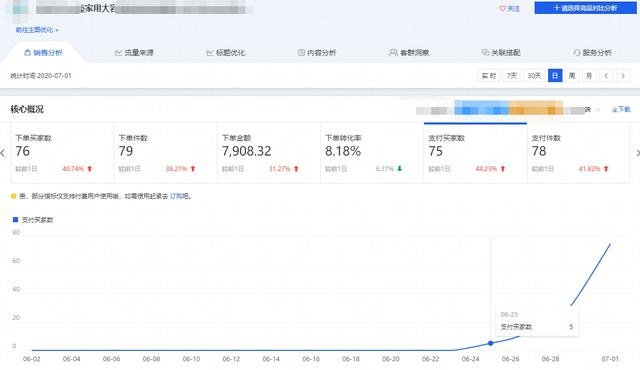Slide metric cards left with arrow
This screenshot has height=370, width=640.
pyautogui.click(x=3, y=153)
